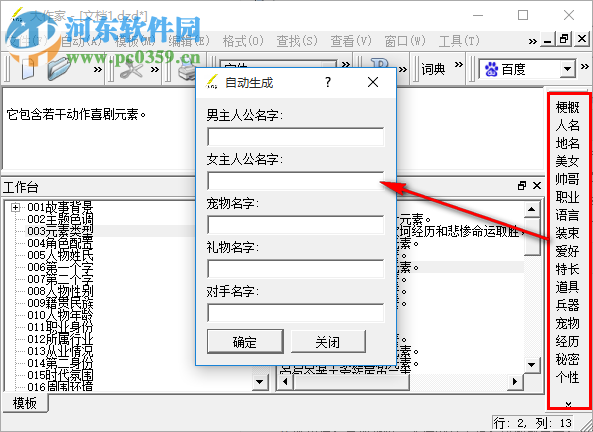Open the 百度 search engine dropdown
Viewport: 593px width, 432px height.
pyautogui.click(x=567, y=69)
